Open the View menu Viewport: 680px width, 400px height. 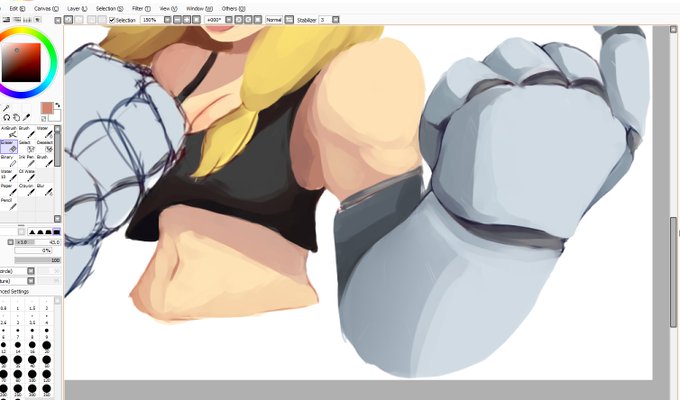click(x=168, y=8)
